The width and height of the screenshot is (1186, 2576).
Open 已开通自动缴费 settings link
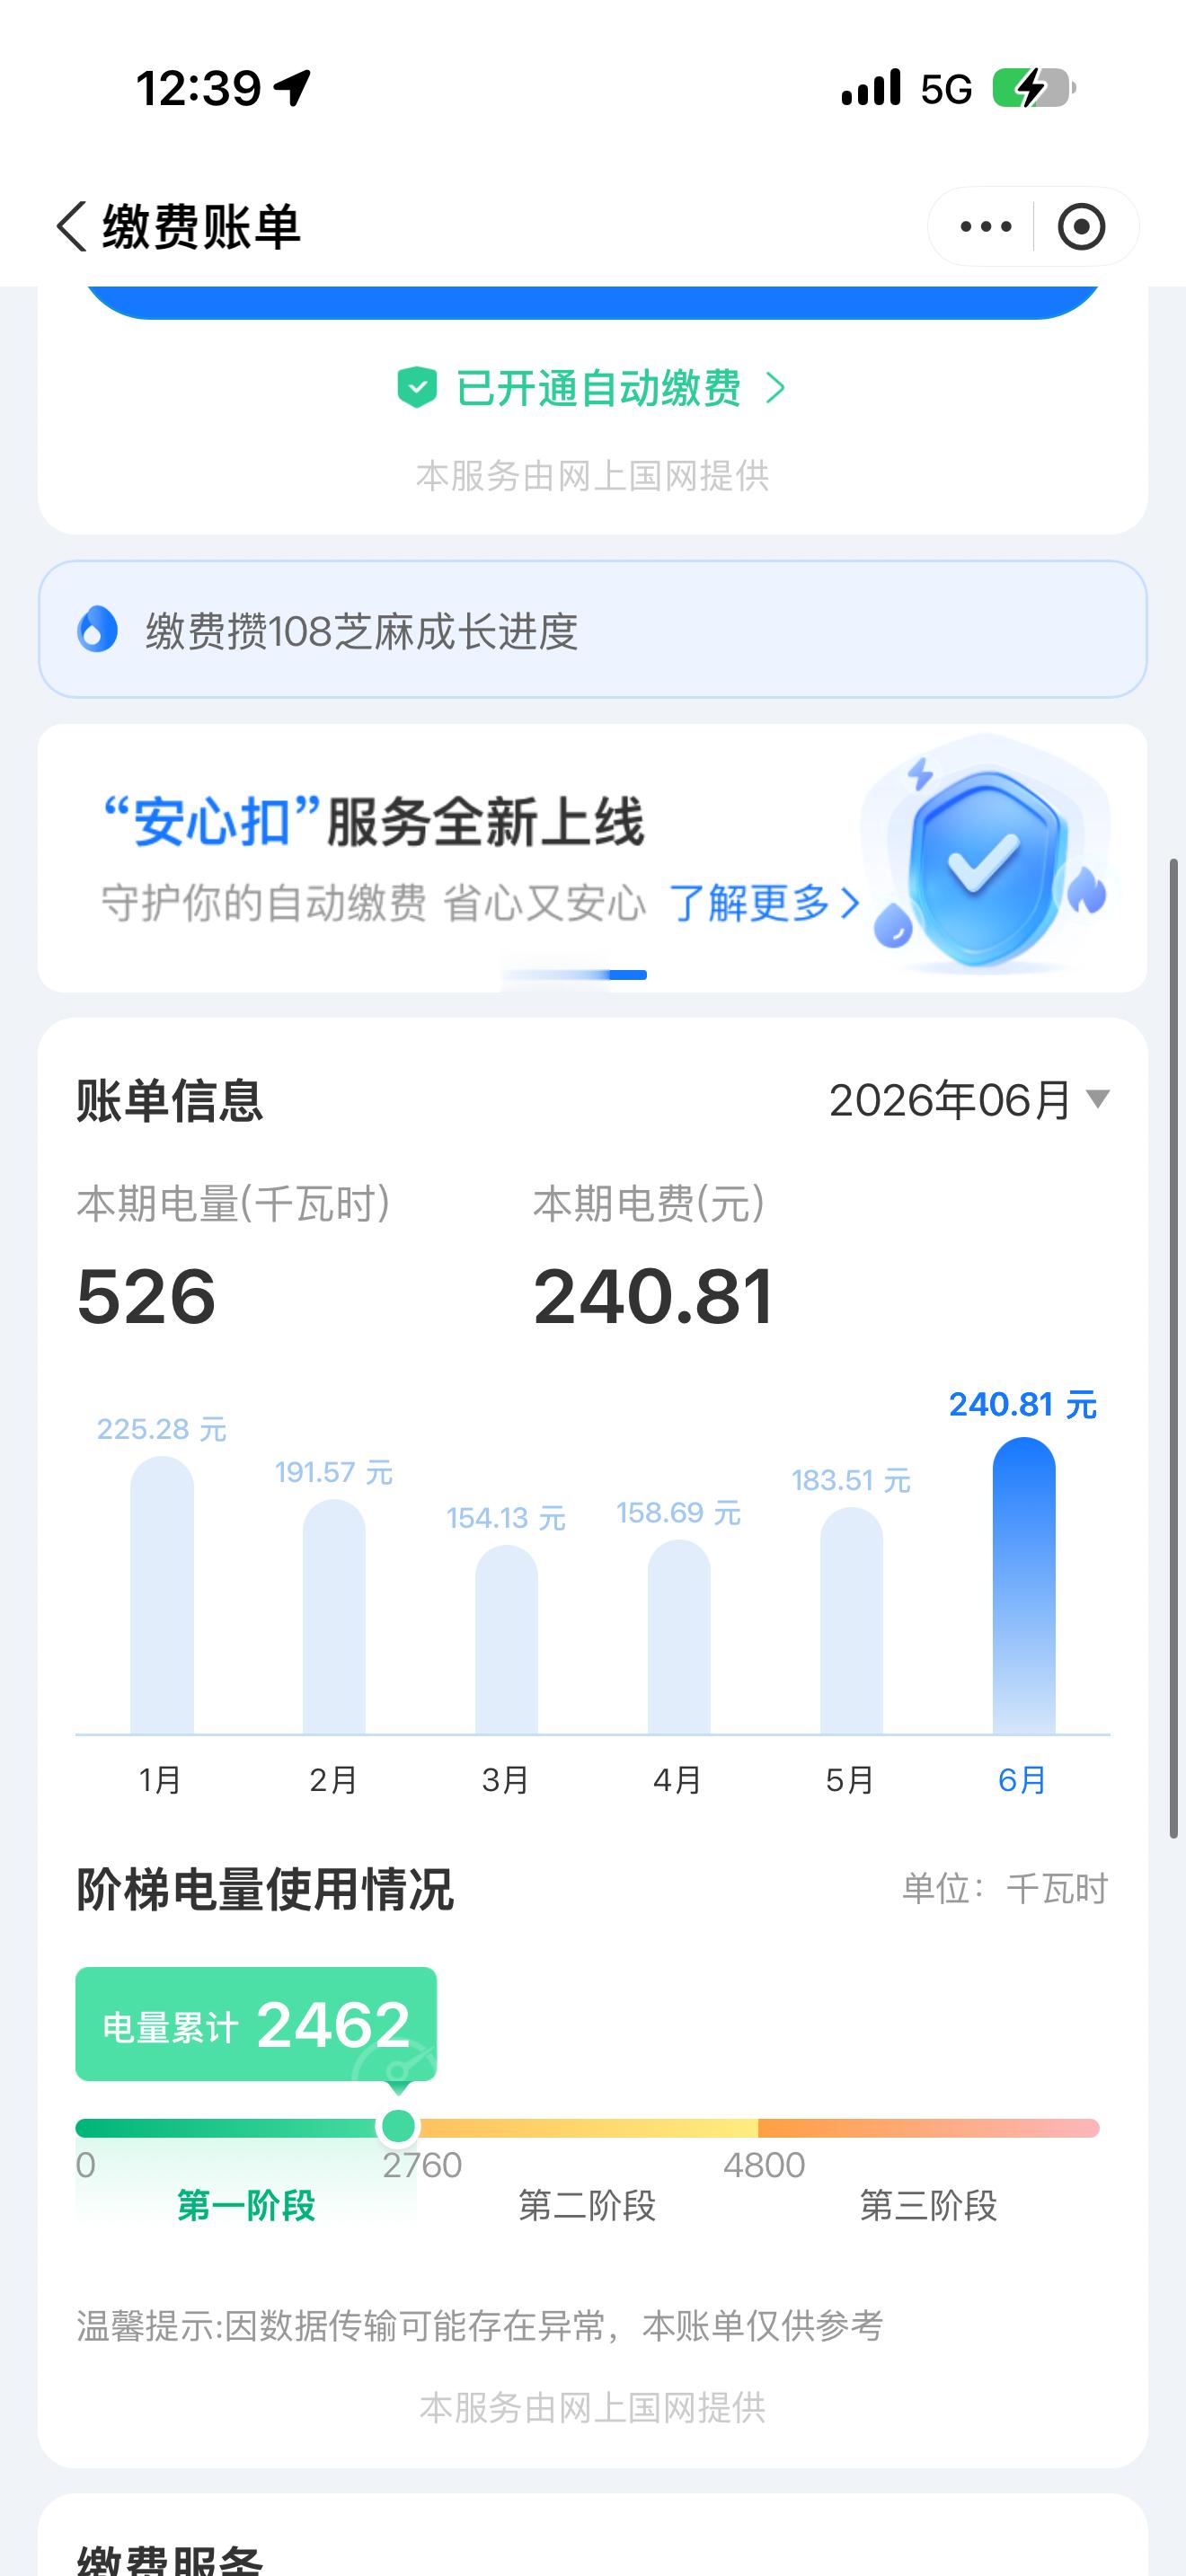598,388
